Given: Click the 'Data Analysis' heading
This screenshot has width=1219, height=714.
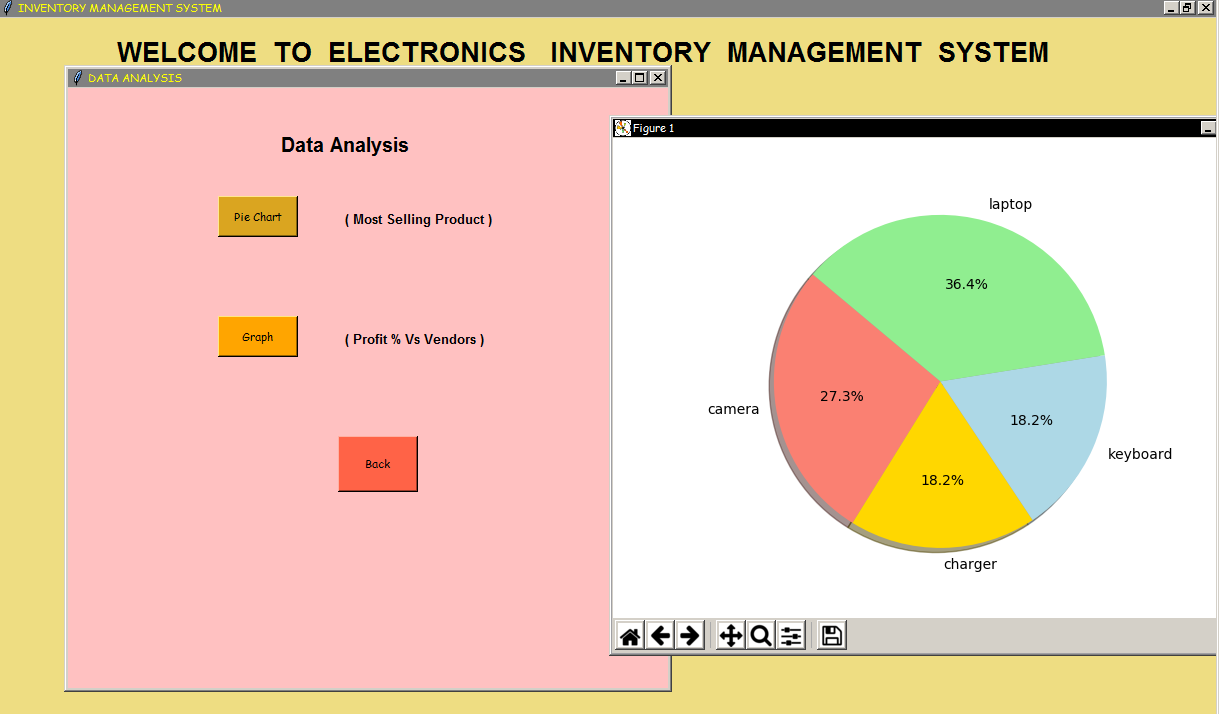Looking at the screenshot, I should [x=345, y=145].
